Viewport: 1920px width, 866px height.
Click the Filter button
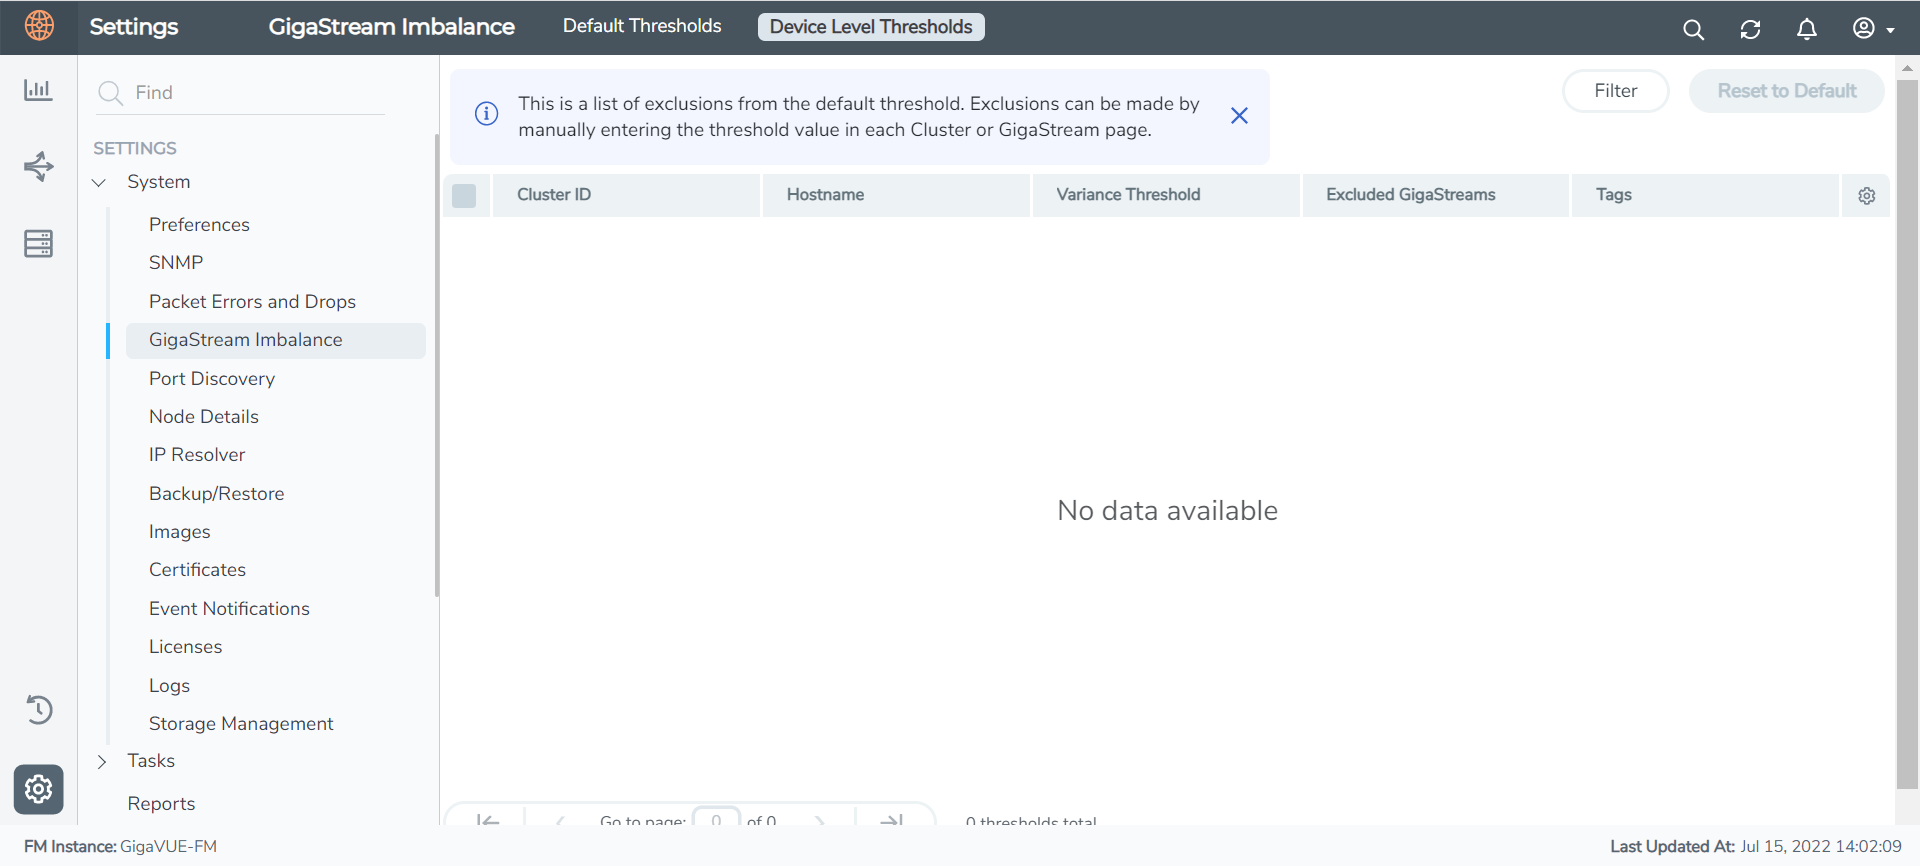[1615, 91]
